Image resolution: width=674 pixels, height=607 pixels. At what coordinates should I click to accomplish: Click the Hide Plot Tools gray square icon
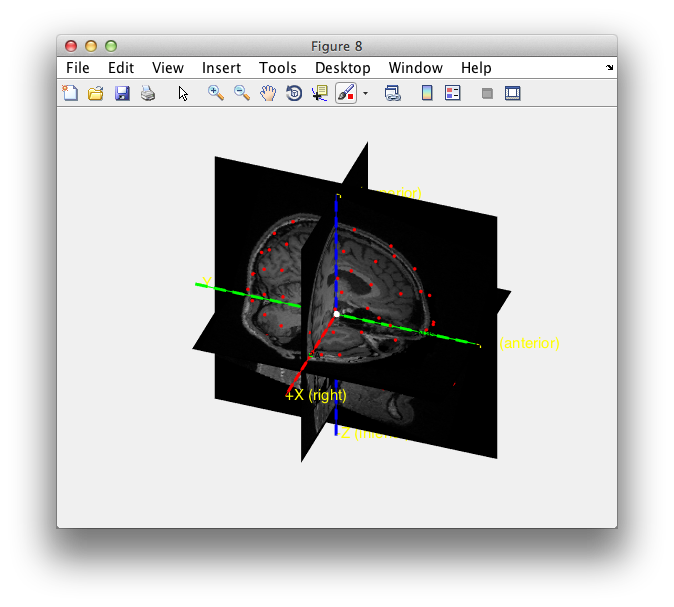487,93
